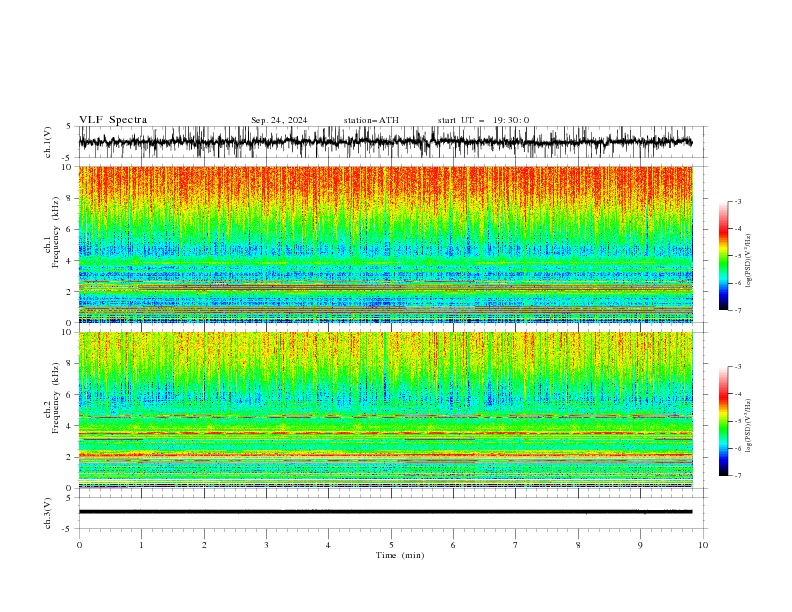792x612 pixels.
Task: Click inside the ch.1 spectrogram panel
Action: point(386,244)
